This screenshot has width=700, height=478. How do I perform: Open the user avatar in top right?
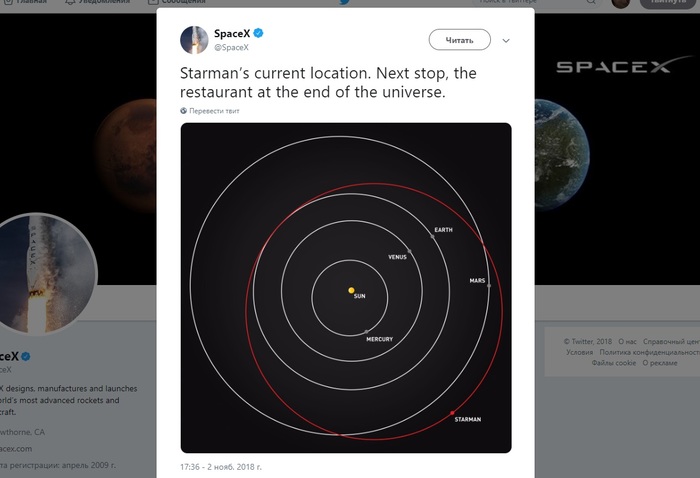pyautogui.click(x=622, y=3)
